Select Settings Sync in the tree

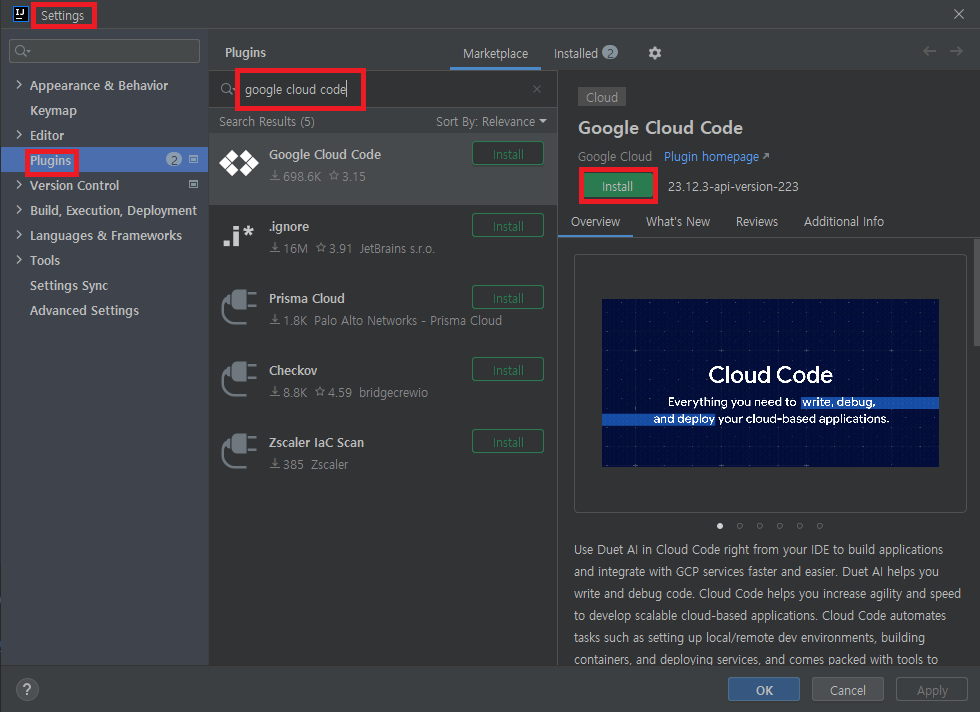point(69,285)
